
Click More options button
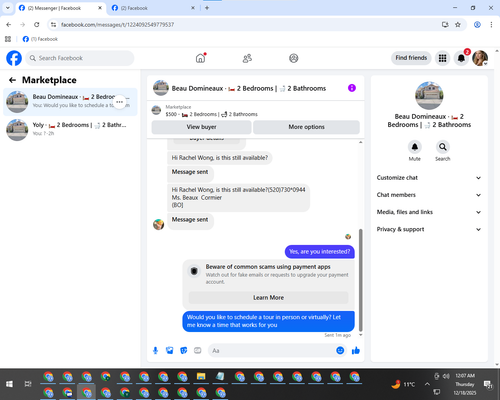[306, 127]
